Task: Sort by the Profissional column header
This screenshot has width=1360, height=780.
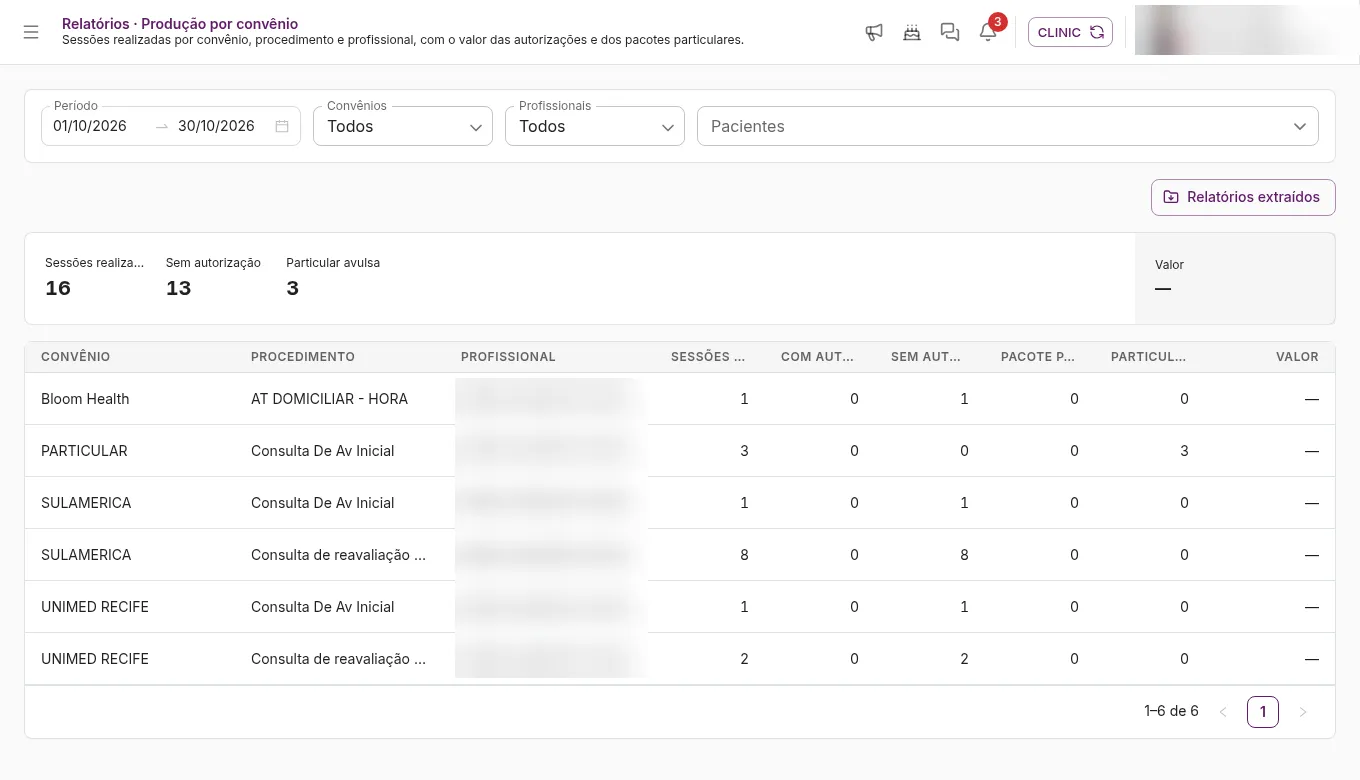Action: point(508,357)
